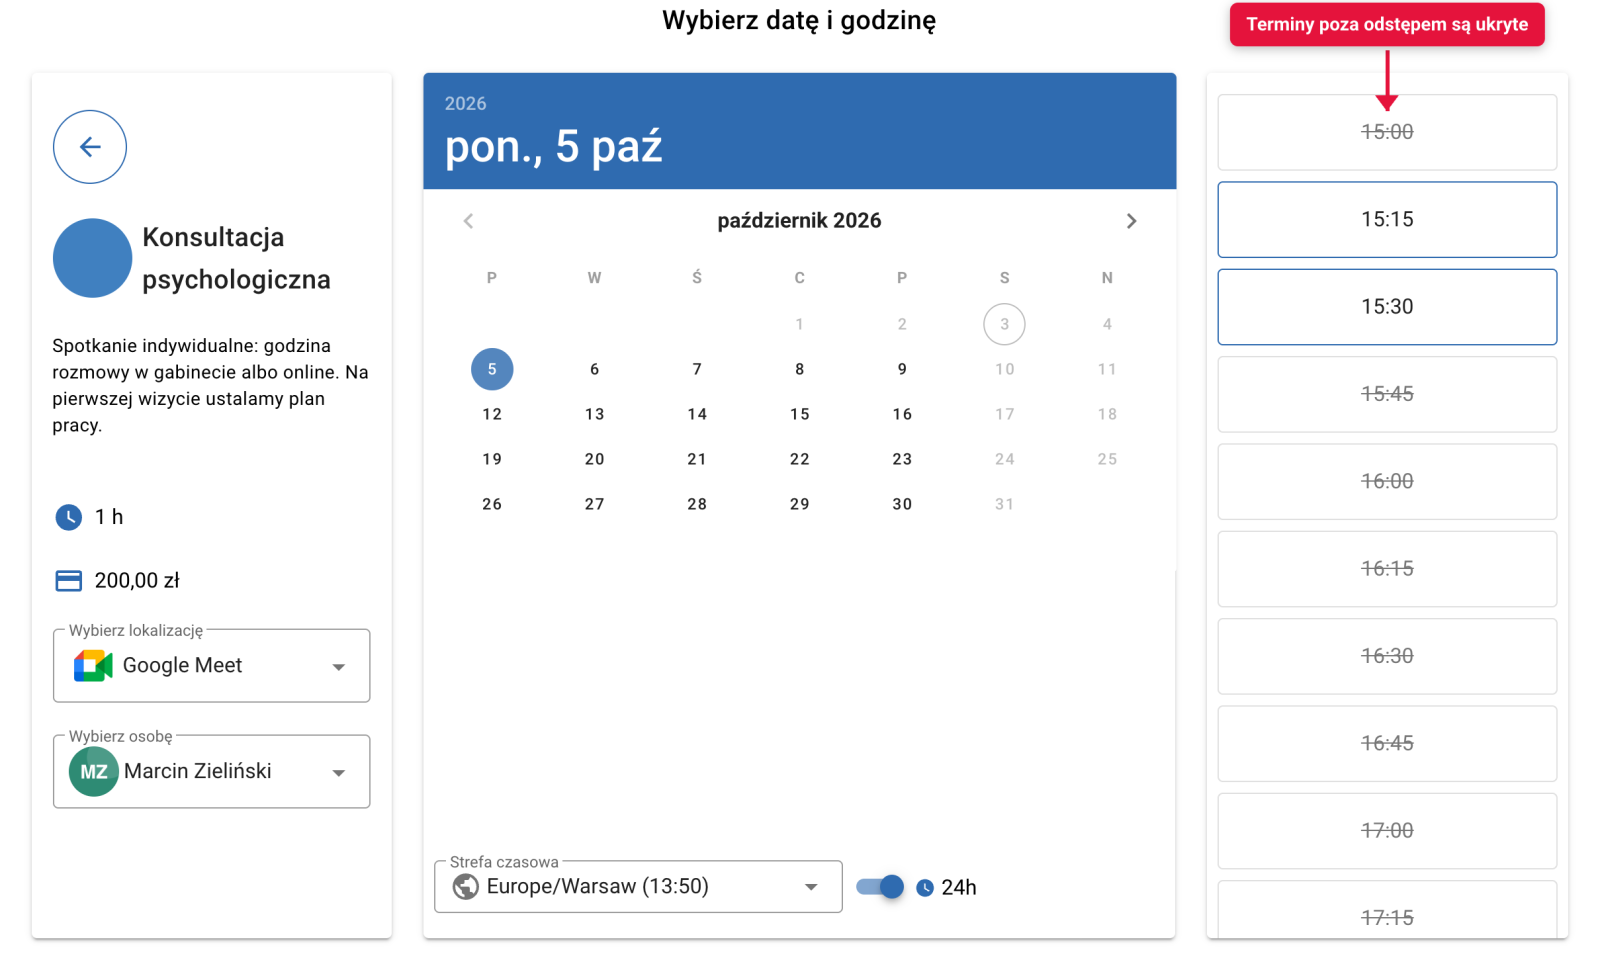
Task: Click the blue service avatar circle
Action: (x=92, y=258)
